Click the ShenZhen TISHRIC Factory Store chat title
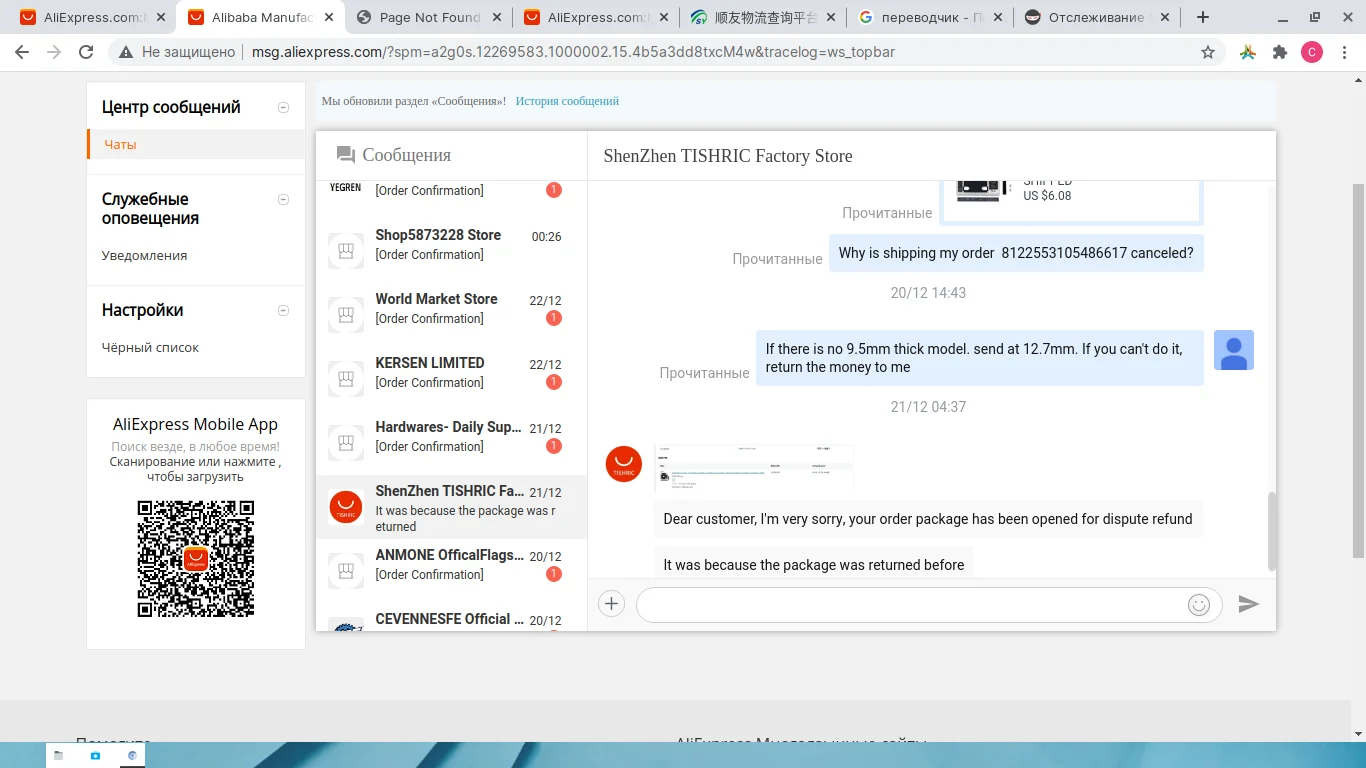 click(728, 156)
